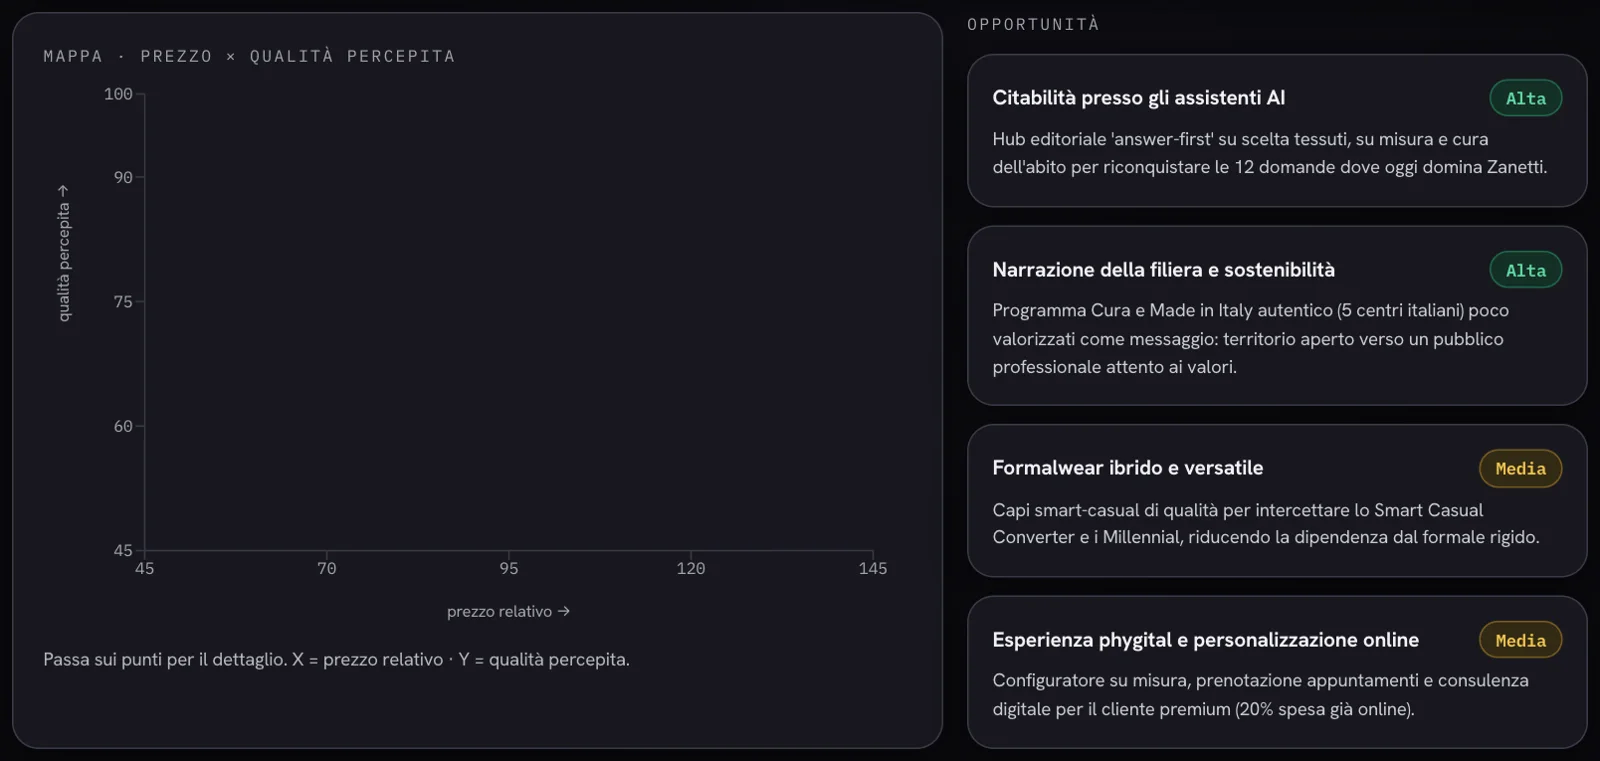Click the 90 tick label on the quality axis
This screenshot has width=1600, height=761.
coord(123,177)
